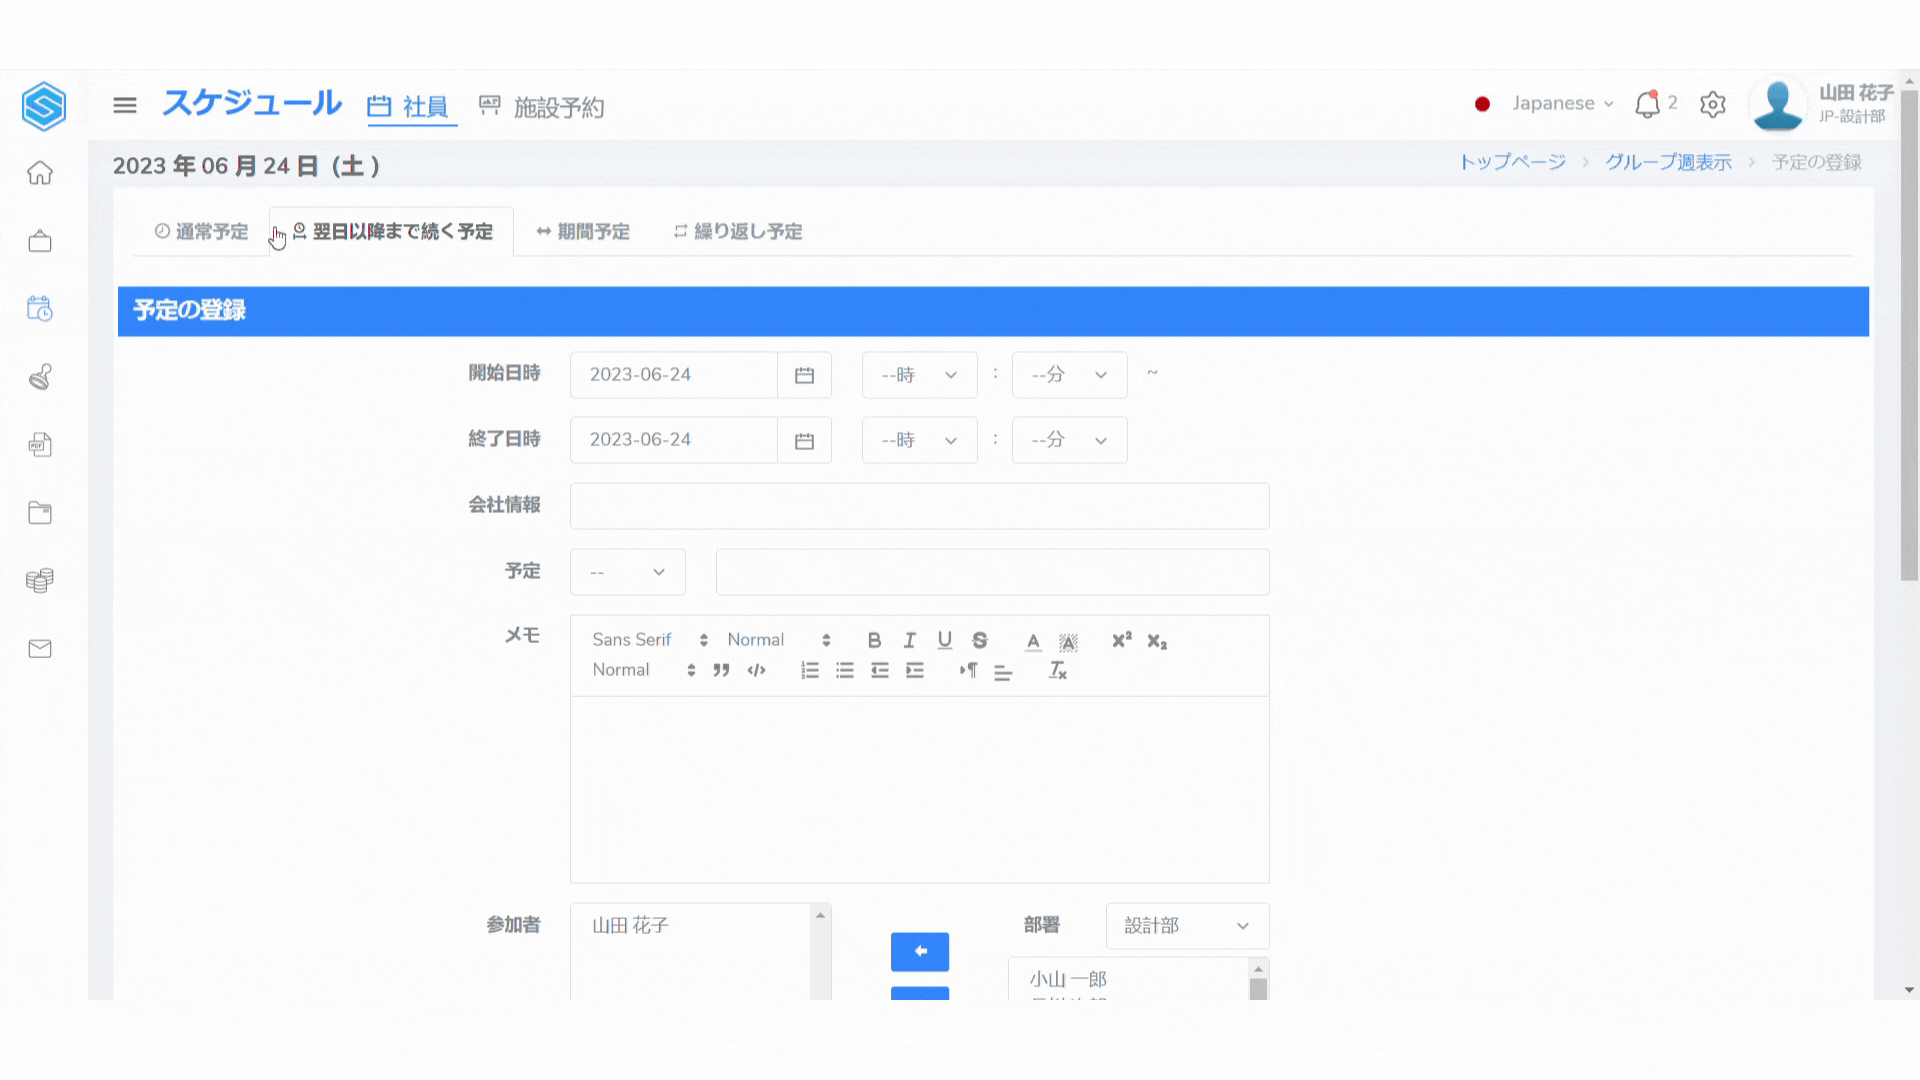This screenshot has height=1080, width=1920.
Task: Toggle italic formatting in memo editor
Action: point(909,640)
